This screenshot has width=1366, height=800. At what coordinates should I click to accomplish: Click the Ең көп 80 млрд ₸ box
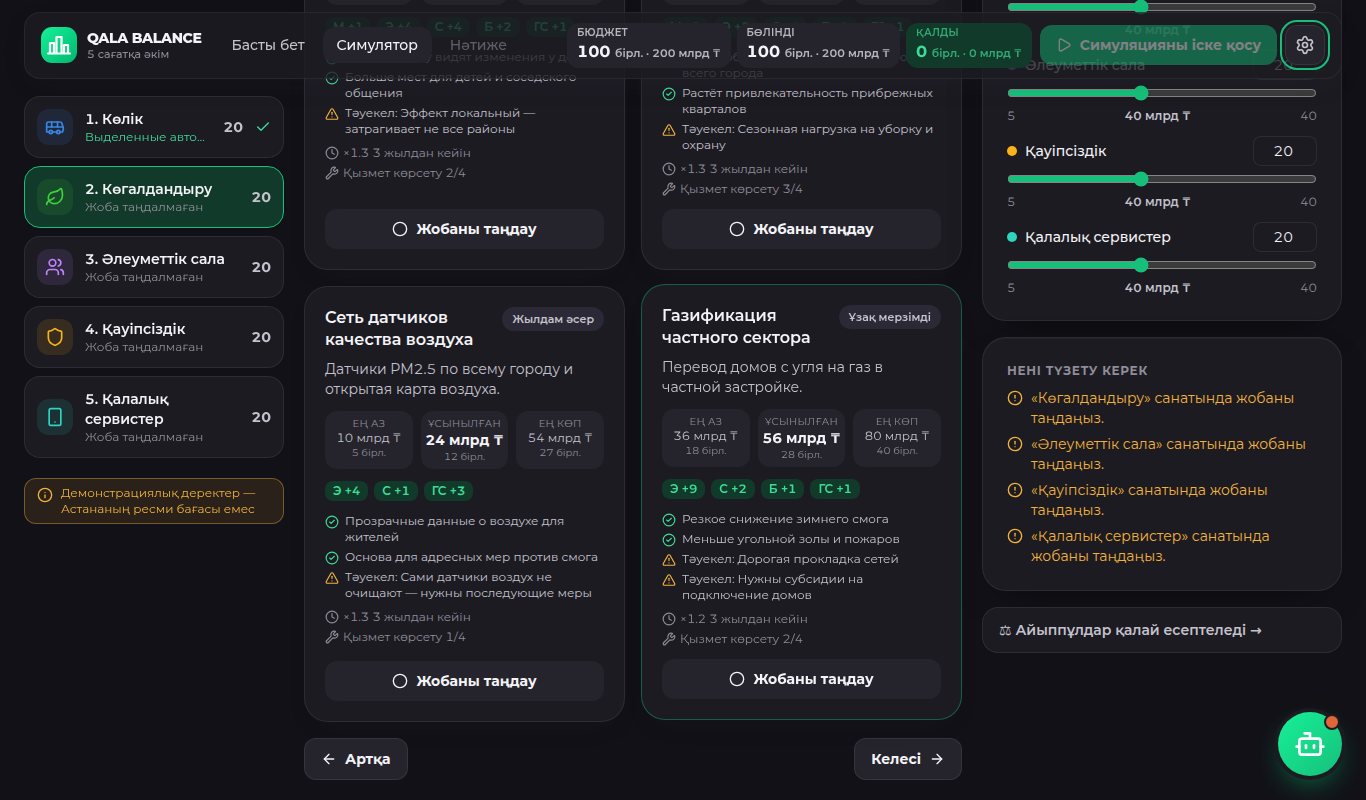[x=897, y=438]
